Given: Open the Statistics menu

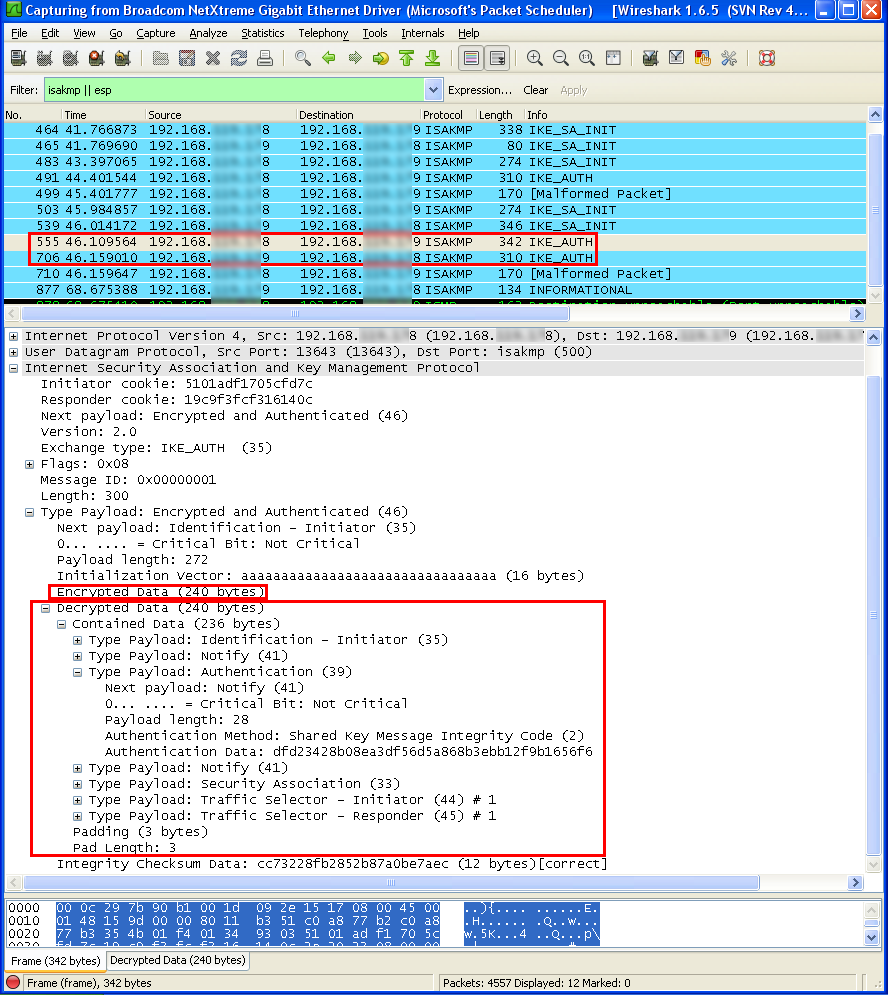Looking at the screenshot, I should (262, 33).
